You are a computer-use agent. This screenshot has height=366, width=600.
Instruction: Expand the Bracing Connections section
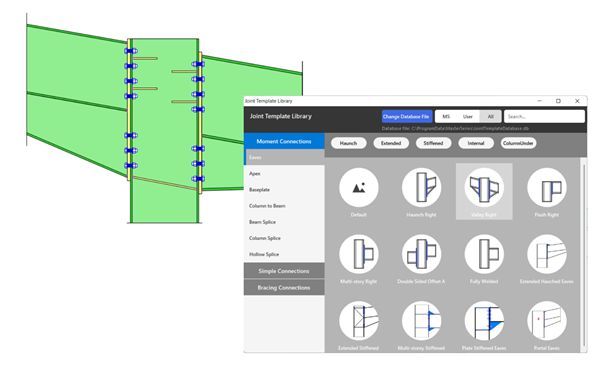click(284, 288)
